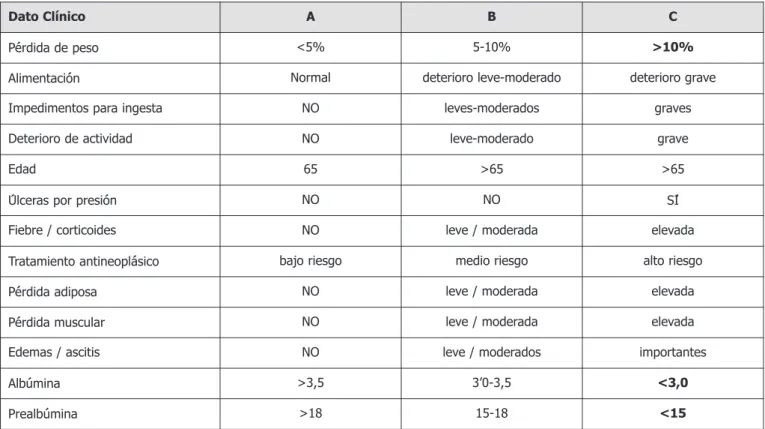Click the 'deterioro grave' cell
Viewport: 765px width, 429px height.
(x=673, y=78)
